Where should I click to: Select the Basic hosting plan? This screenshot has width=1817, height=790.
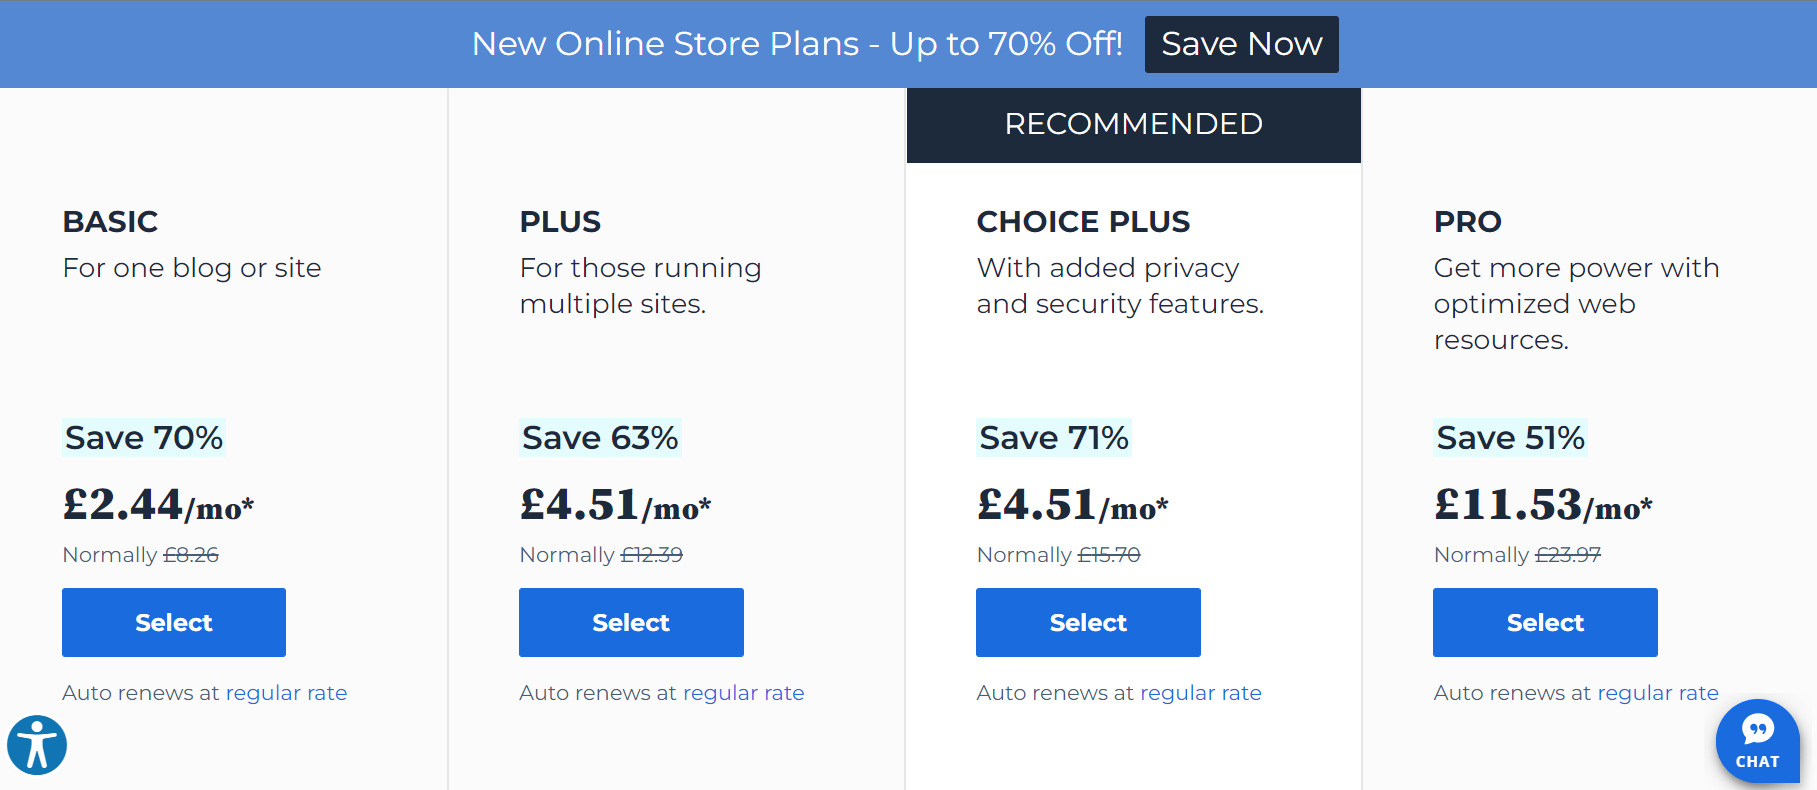pyautogui.click(x=174, y=622)
